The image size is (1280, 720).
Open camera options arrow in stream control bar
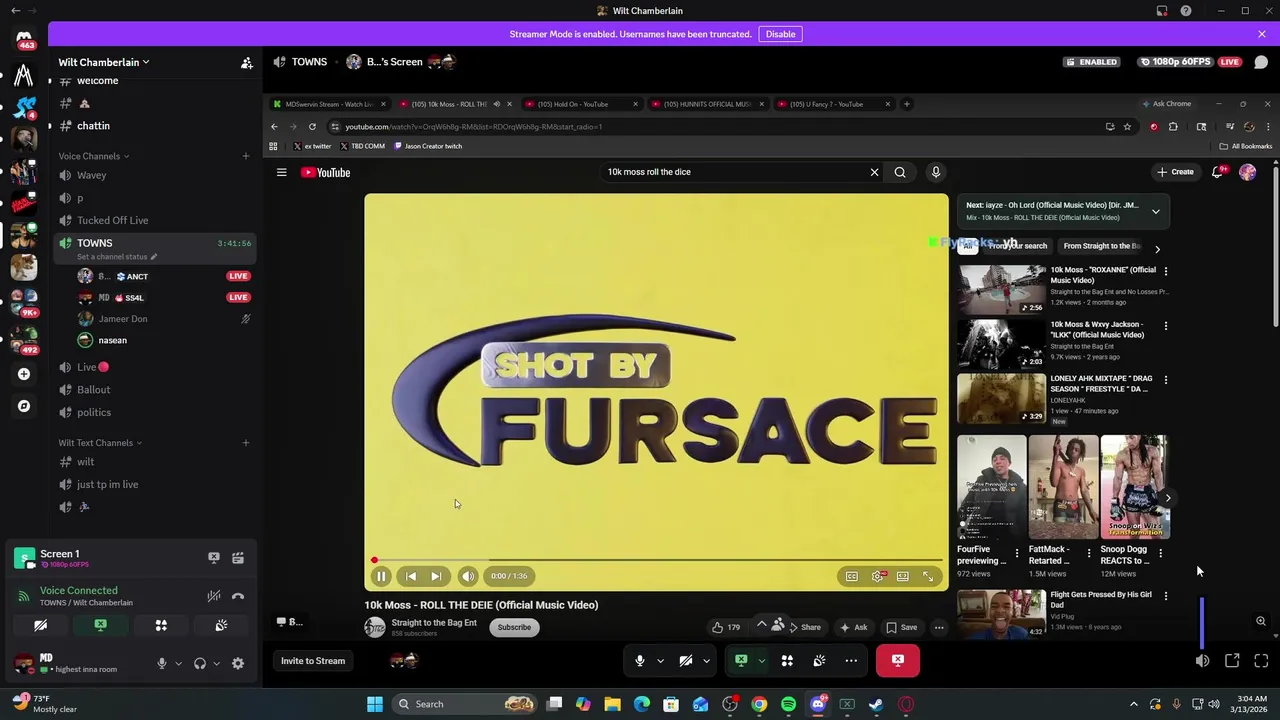point(706,661)
